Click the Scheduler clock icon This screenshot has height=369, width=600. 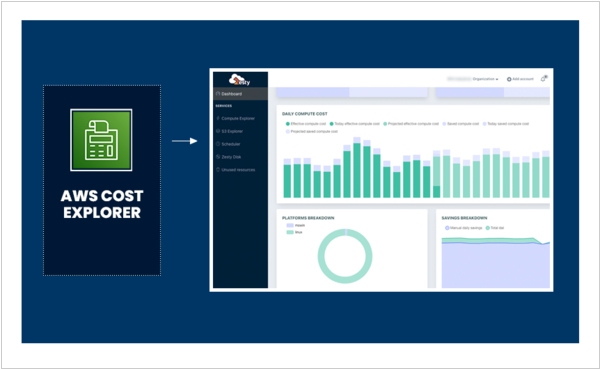coord(218,144)
